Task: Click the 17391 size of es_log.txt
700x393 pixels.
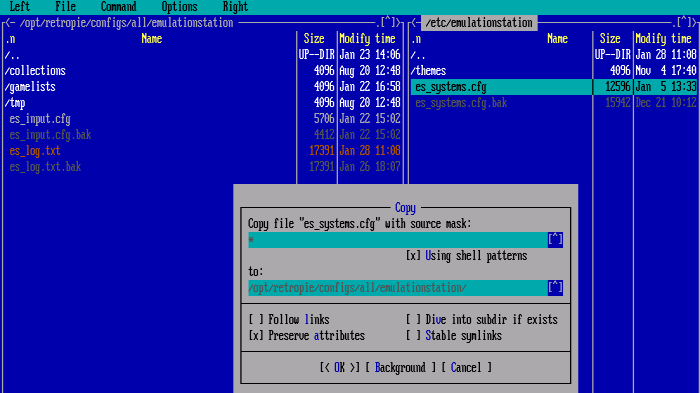Action: (322, 151)
